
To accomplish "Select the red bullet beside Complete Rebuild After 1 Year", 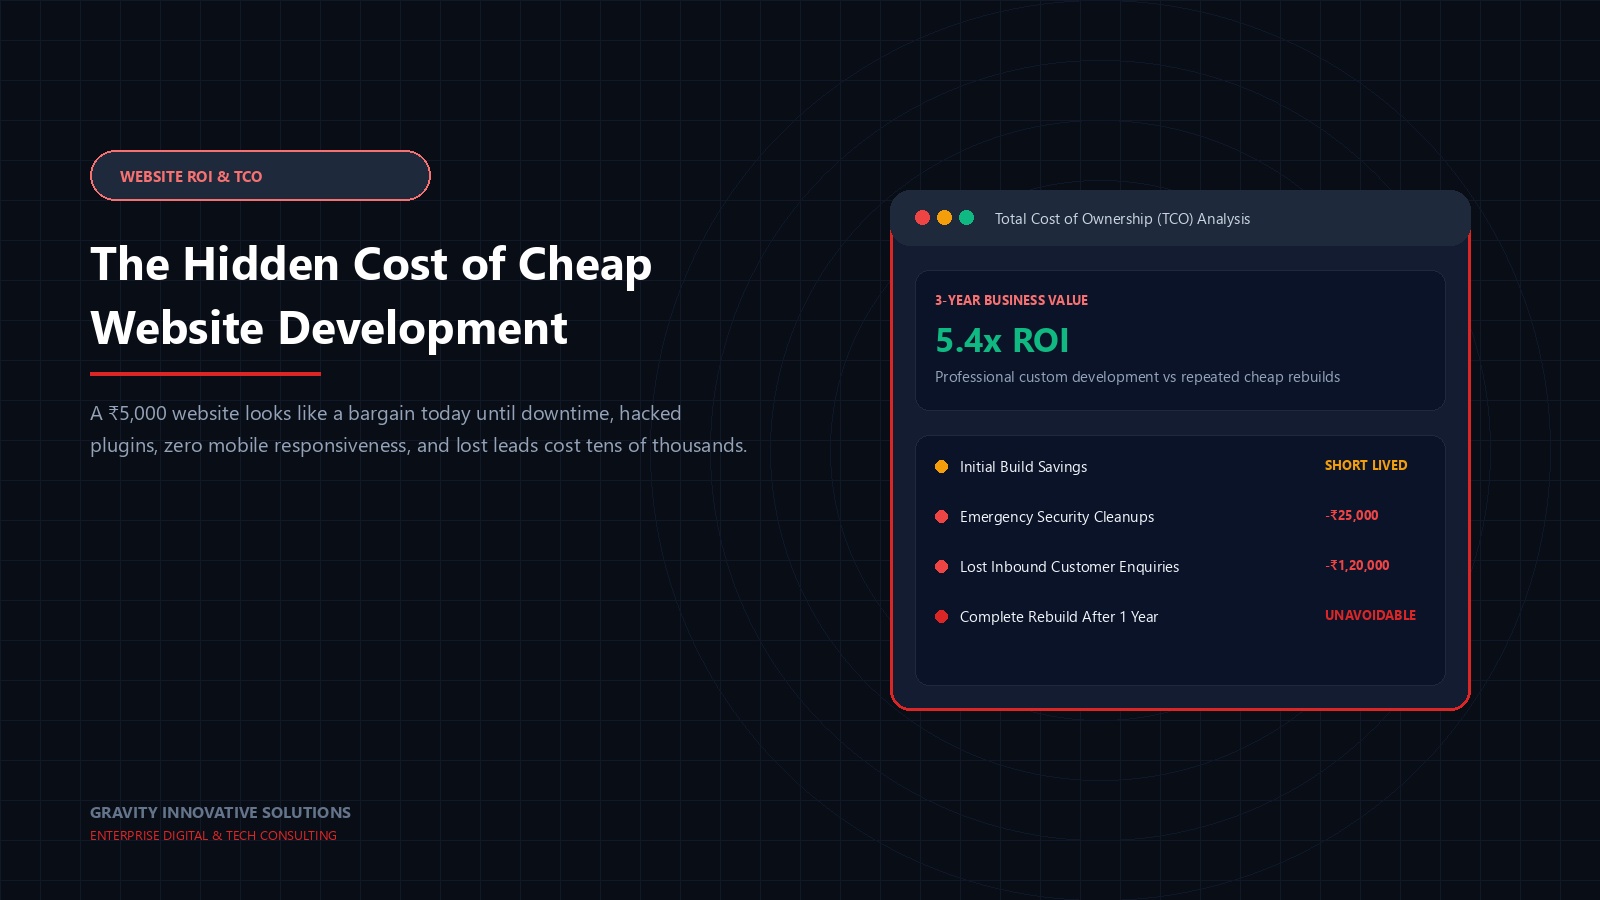I will pyautogui.click(x=941, y=616).
